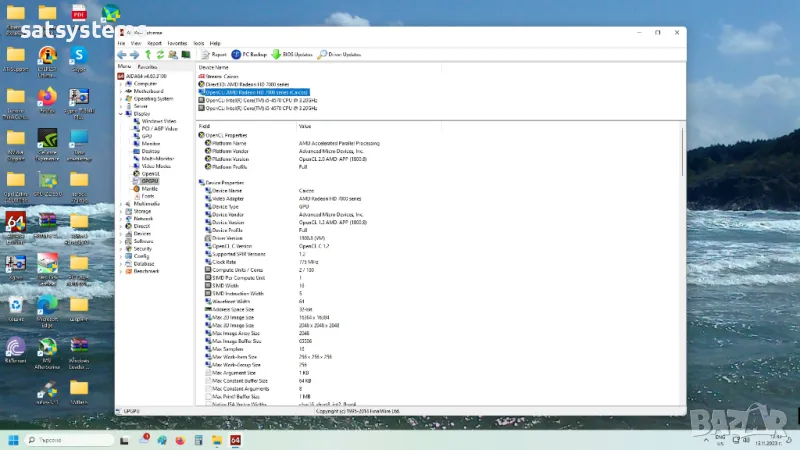
Task: Click the Windows Start button on taskbar
Action: coord(14,439)
